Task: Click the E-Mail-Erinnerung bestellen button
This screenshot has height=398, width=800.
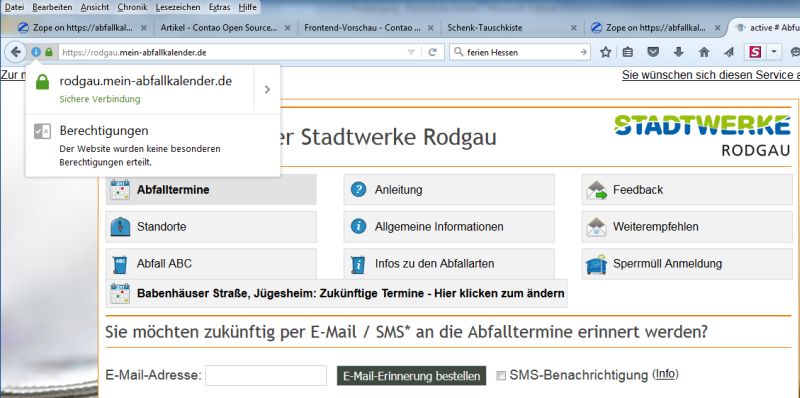Action: coord(412,376)
